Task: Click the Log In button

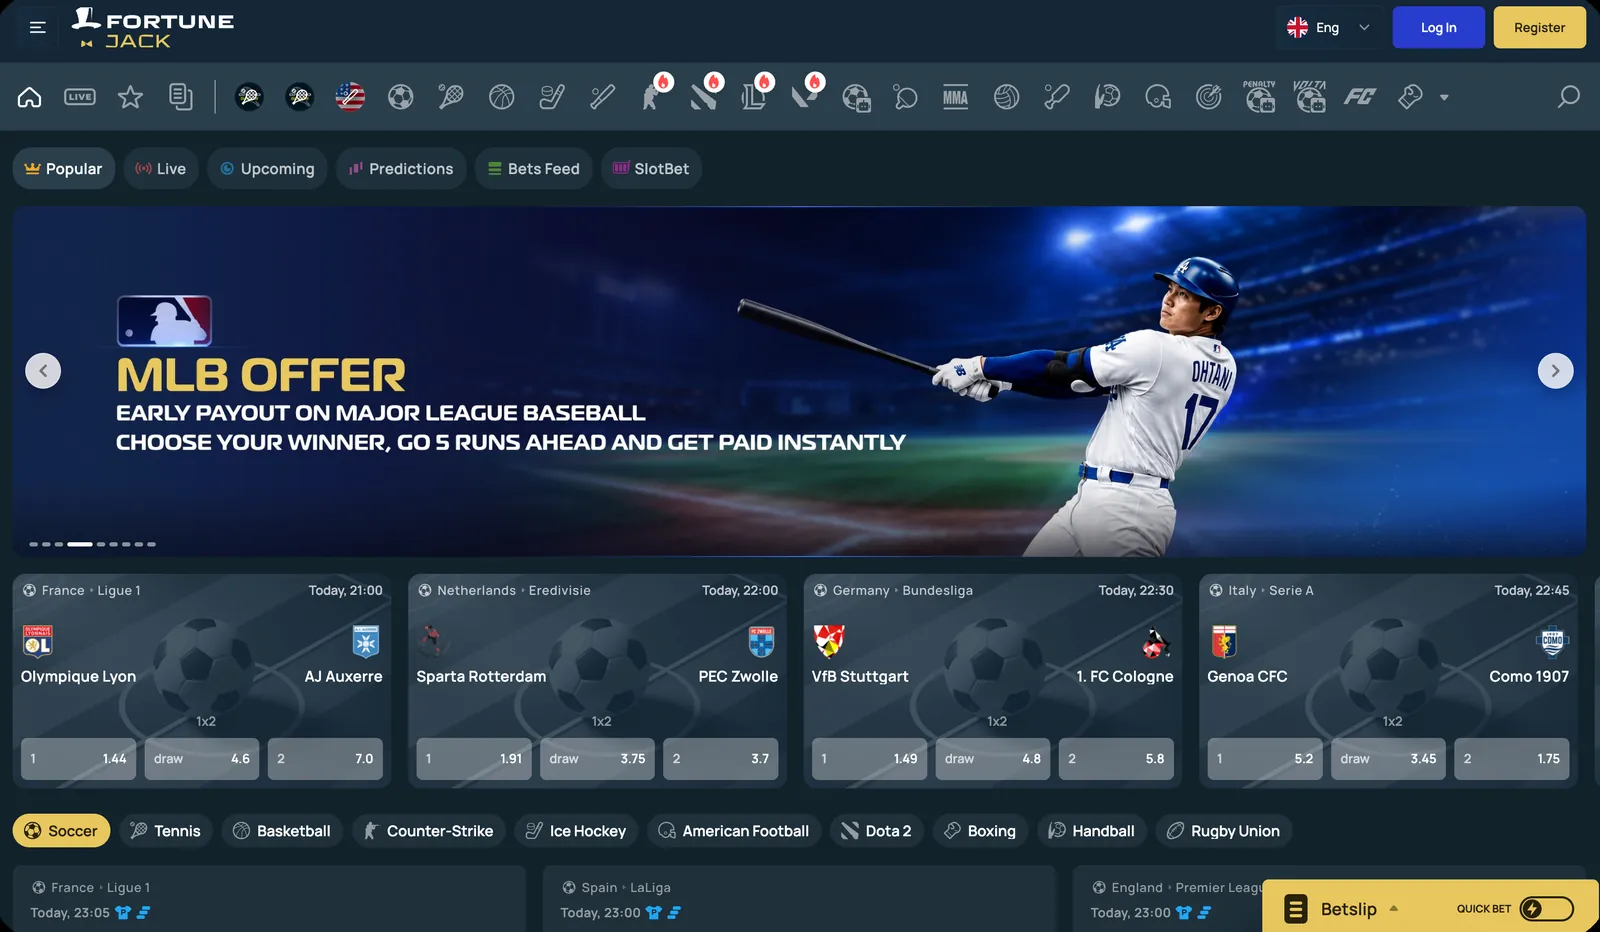Action: click(1439, 28)
